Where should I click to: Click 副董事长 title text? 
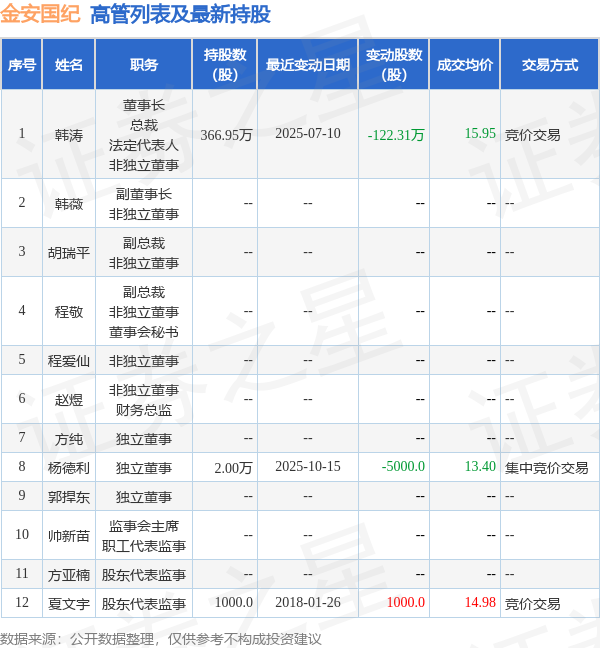pos(143,194)
